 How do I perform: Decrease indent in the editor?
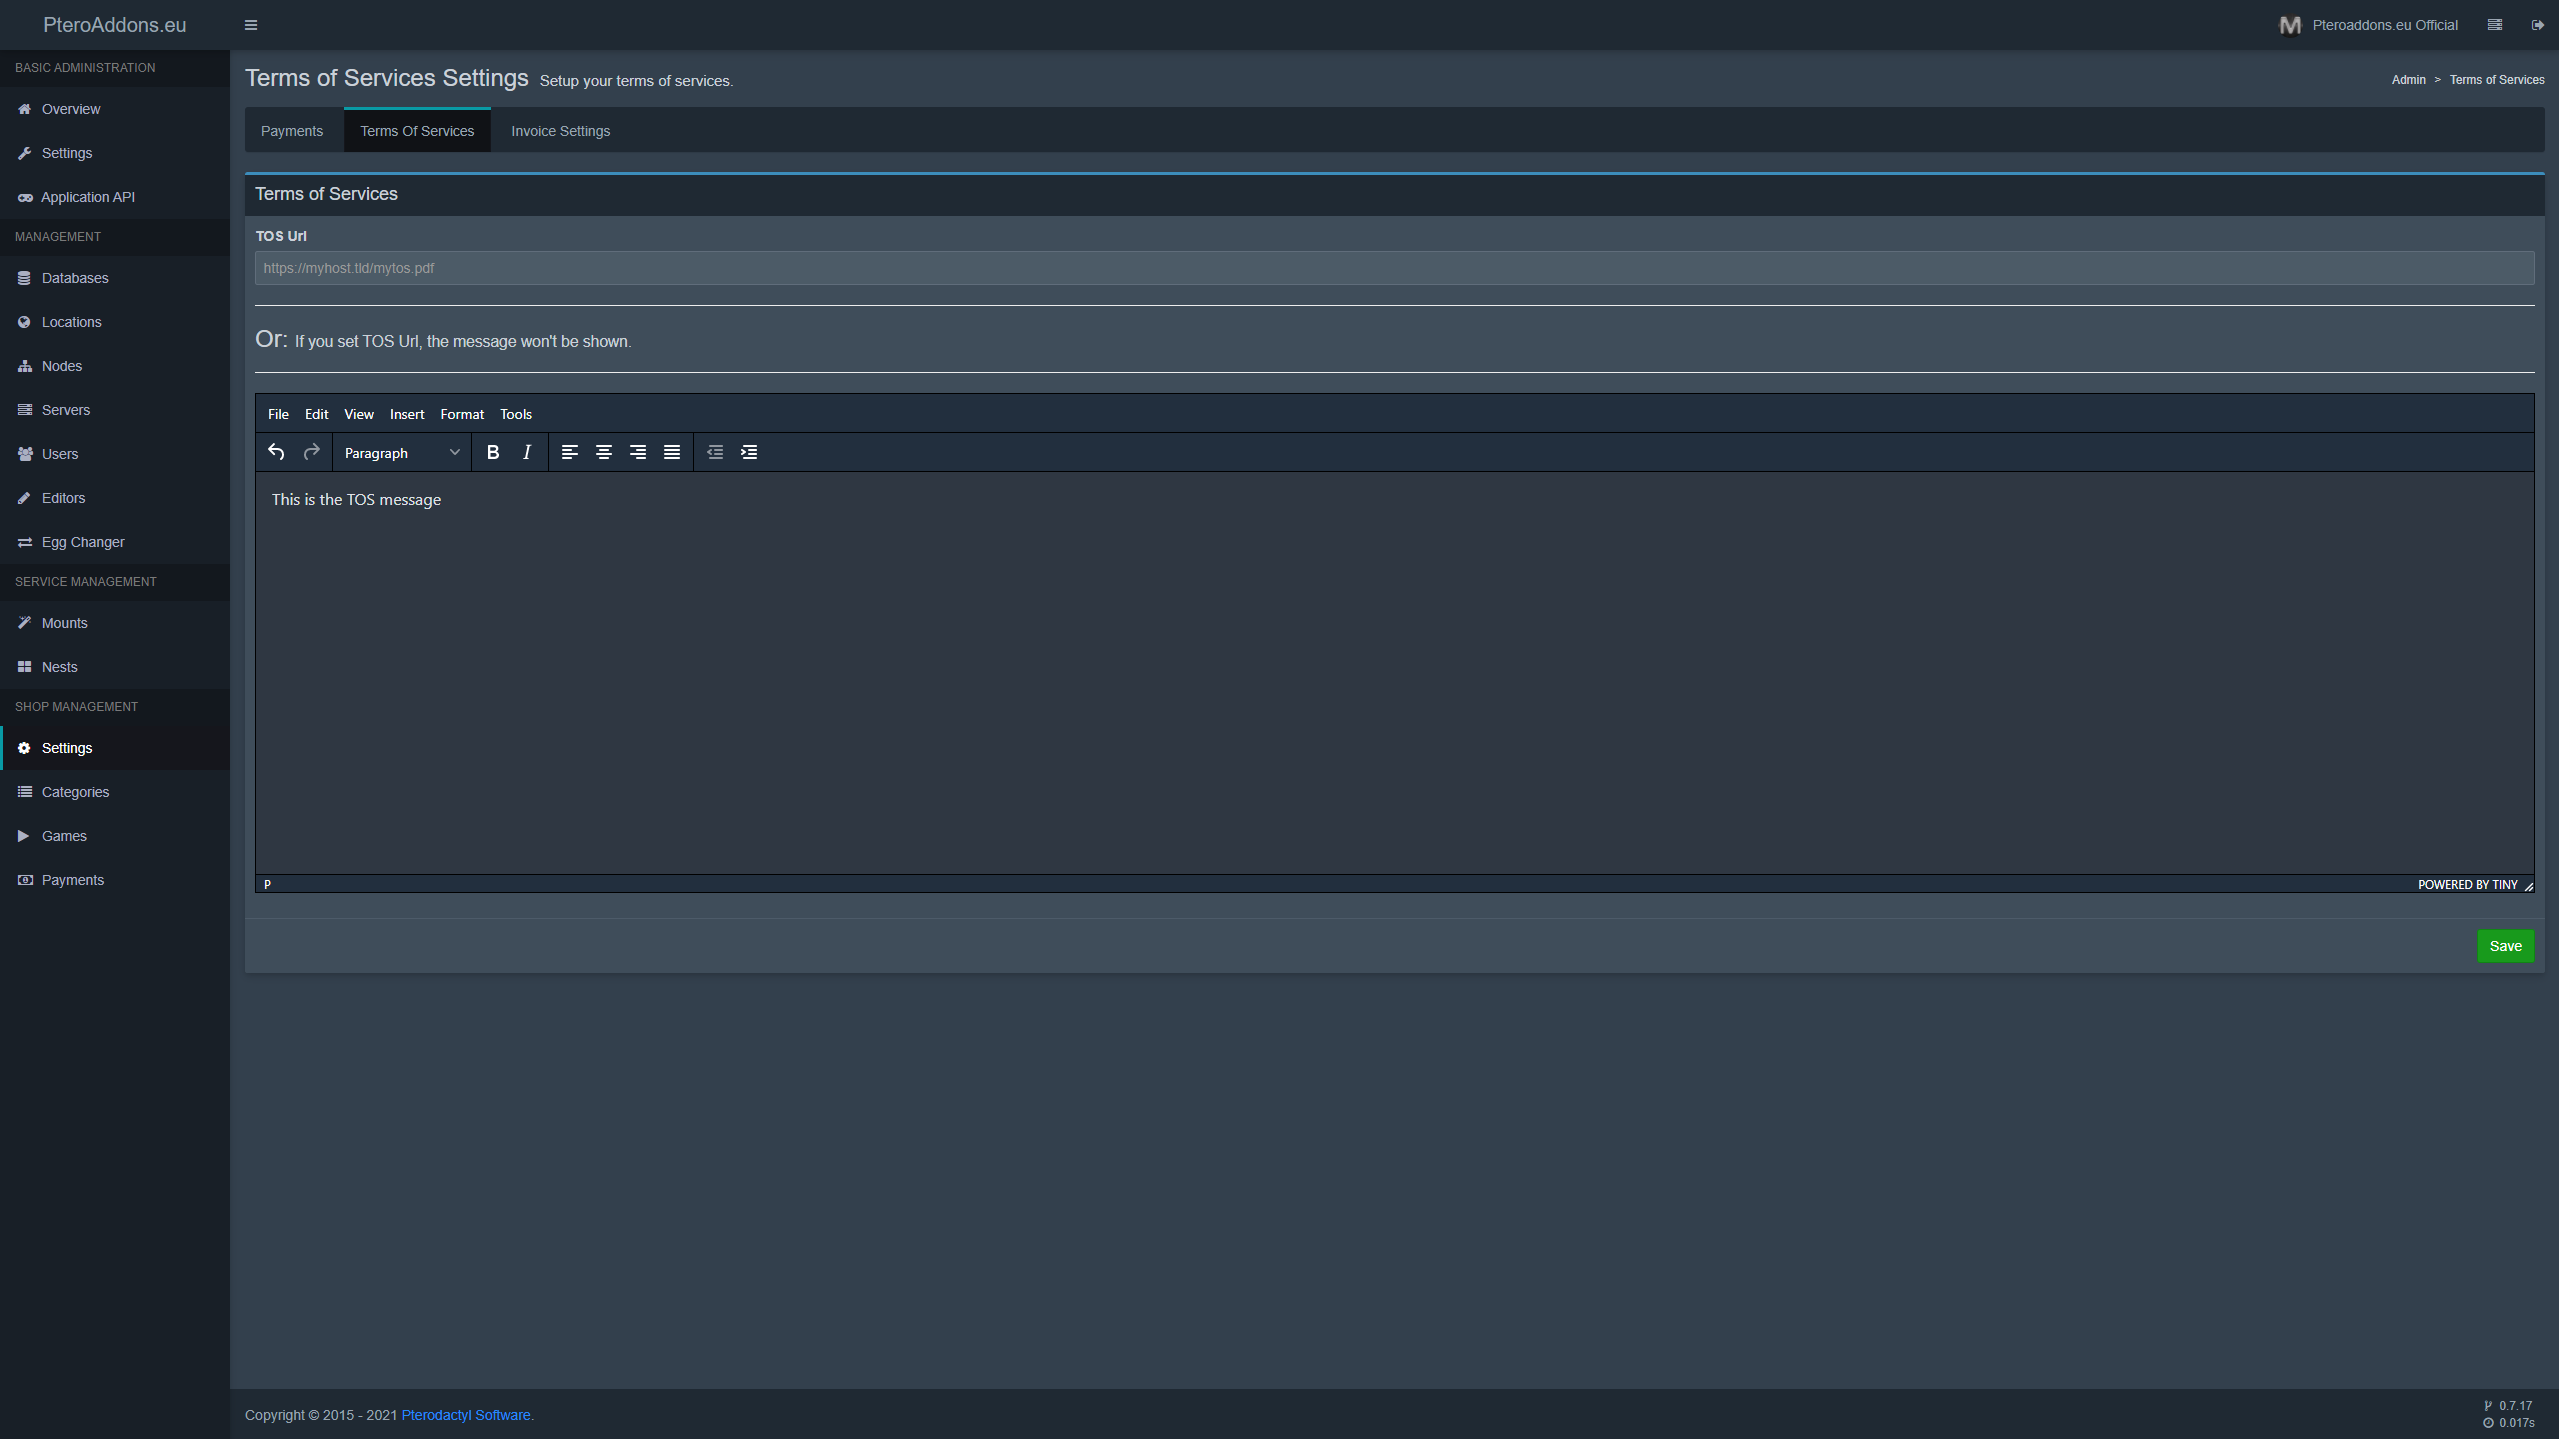[715, 452]
